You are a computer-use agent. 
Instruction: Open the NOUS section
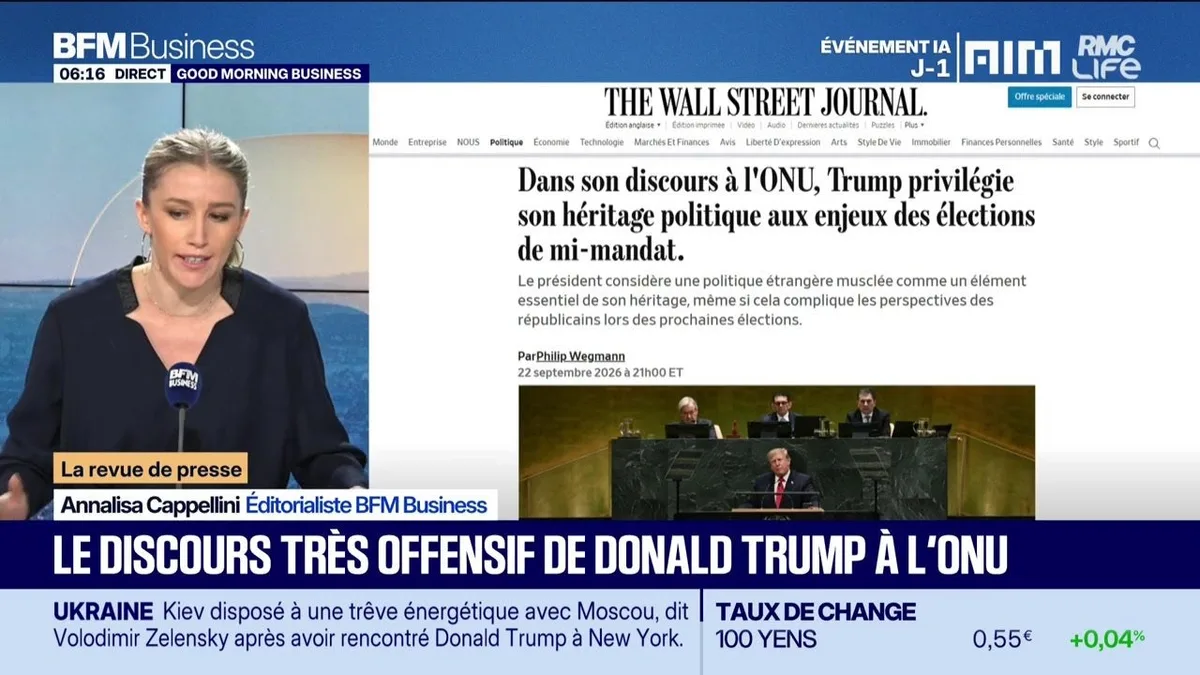pos(468,142)
